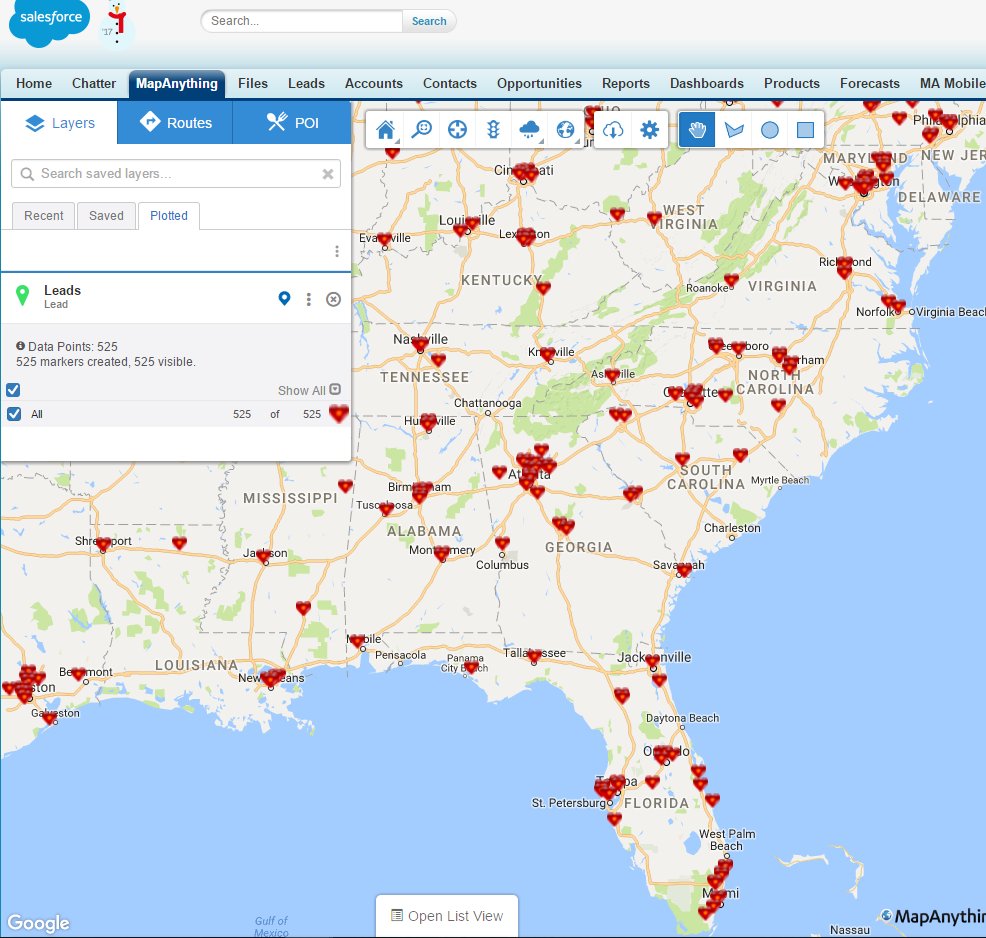Viewport: 986px width, 938px height.
Task: Click the globe map type icon
Action: coord(565,130)
